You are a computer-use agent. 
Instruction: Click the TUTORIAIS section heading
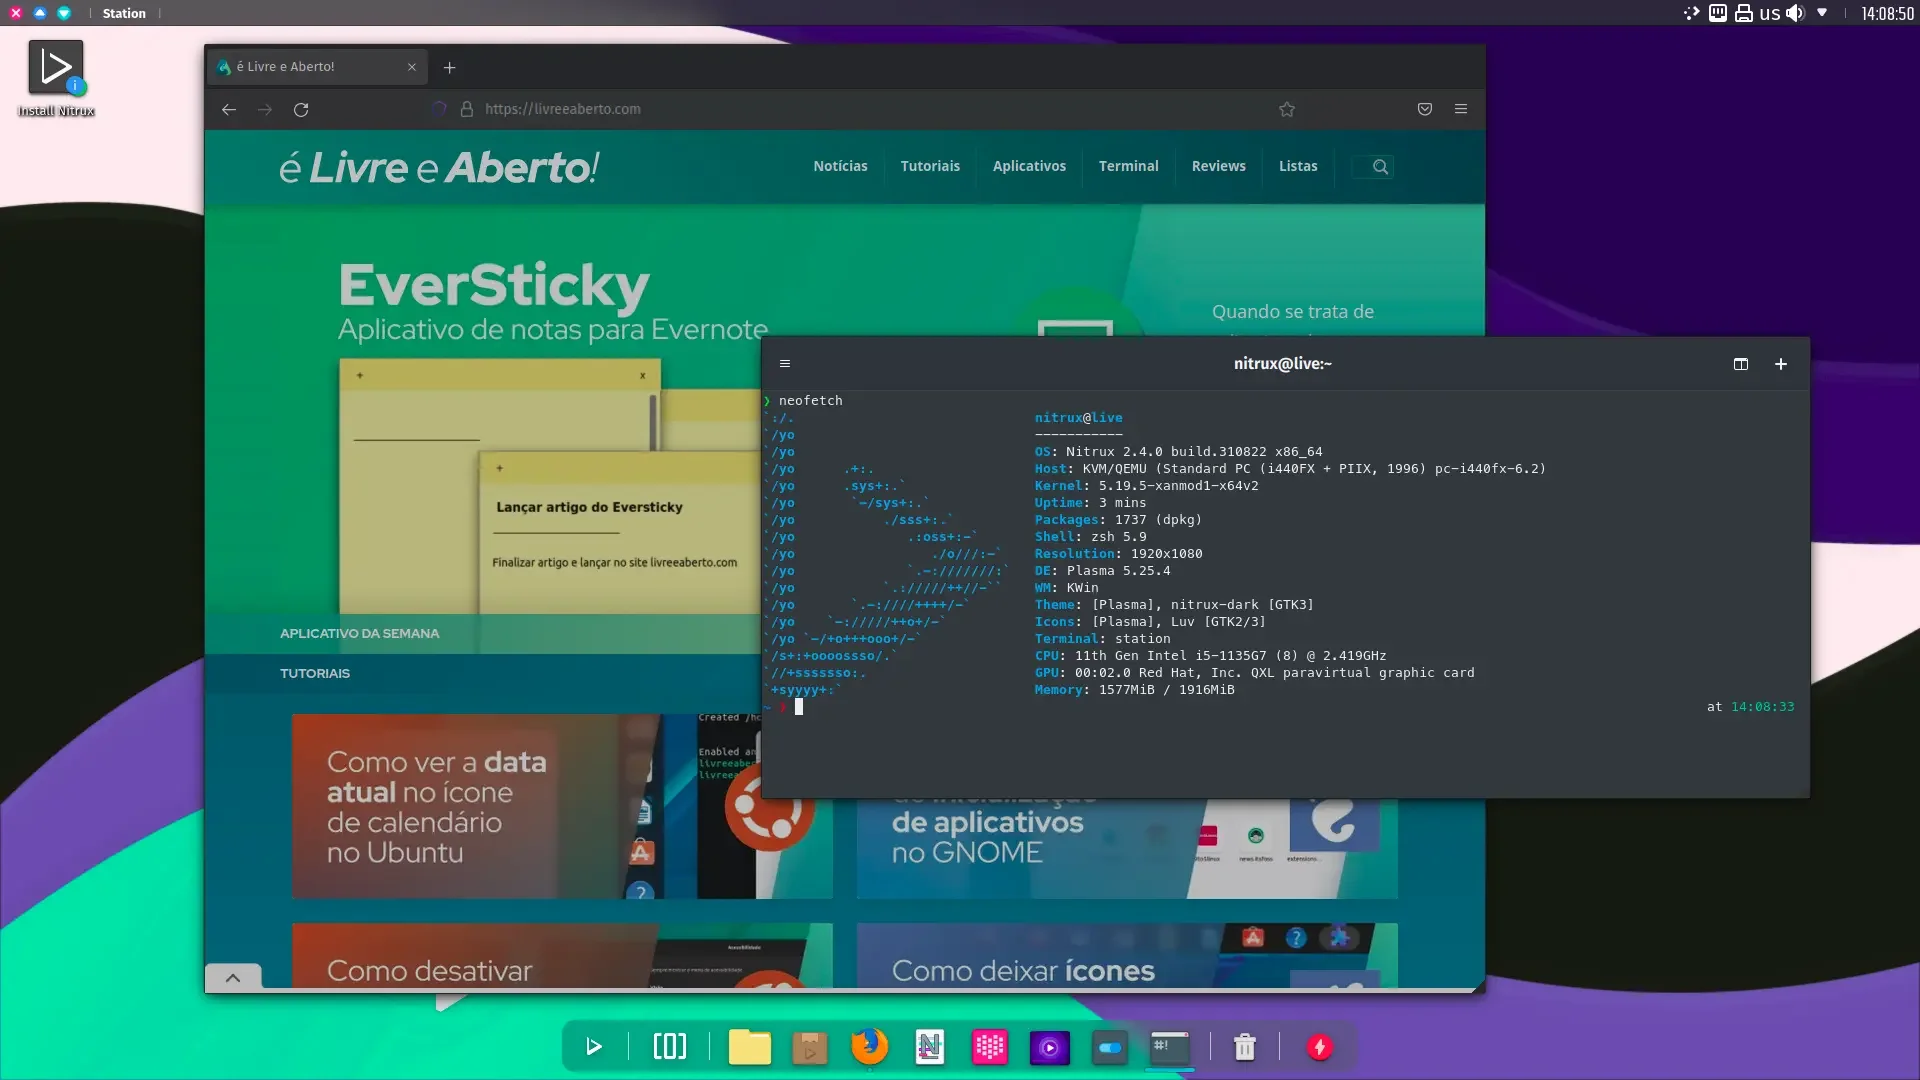pos(315,673)
